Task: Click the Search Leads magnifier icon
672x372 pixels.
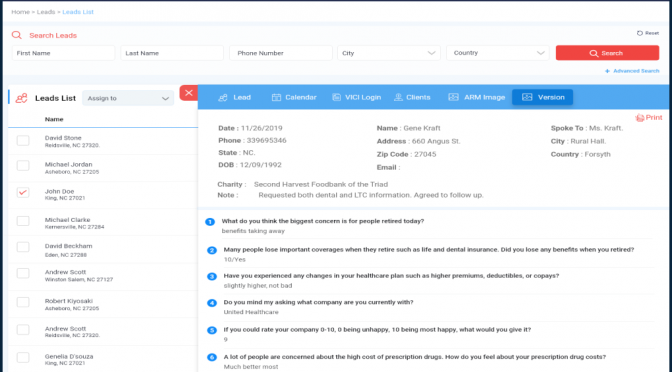Action: pyautogui.click(x=17, y=35)
